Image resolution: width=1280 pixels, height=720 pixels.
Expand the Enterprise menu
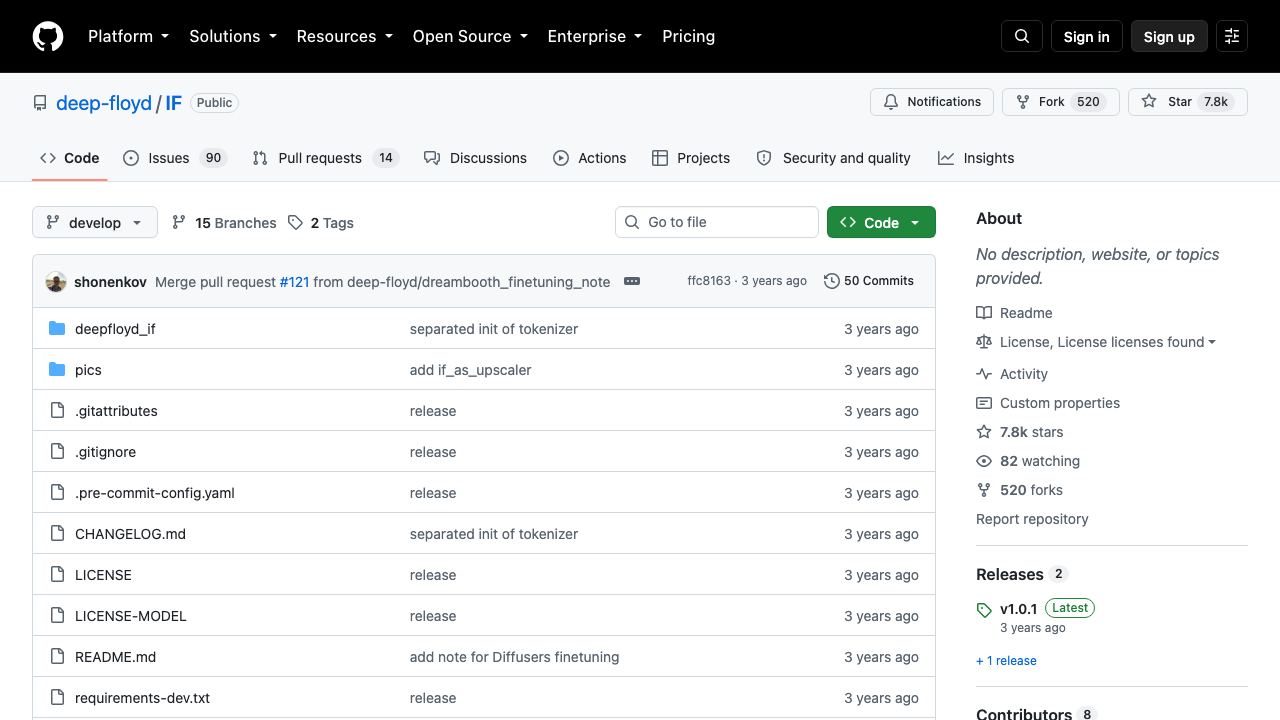pos(595,36)
